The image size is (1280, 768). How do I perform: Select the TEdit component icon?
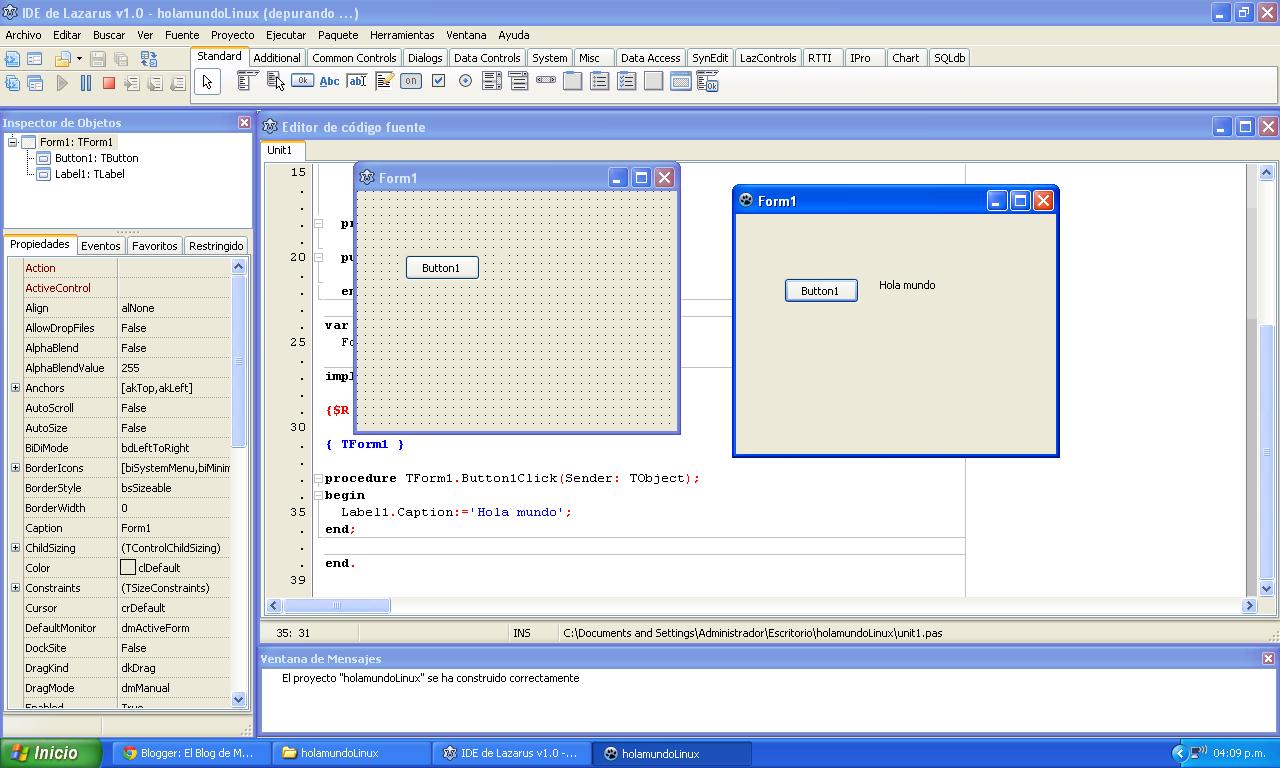pos(356,82)
